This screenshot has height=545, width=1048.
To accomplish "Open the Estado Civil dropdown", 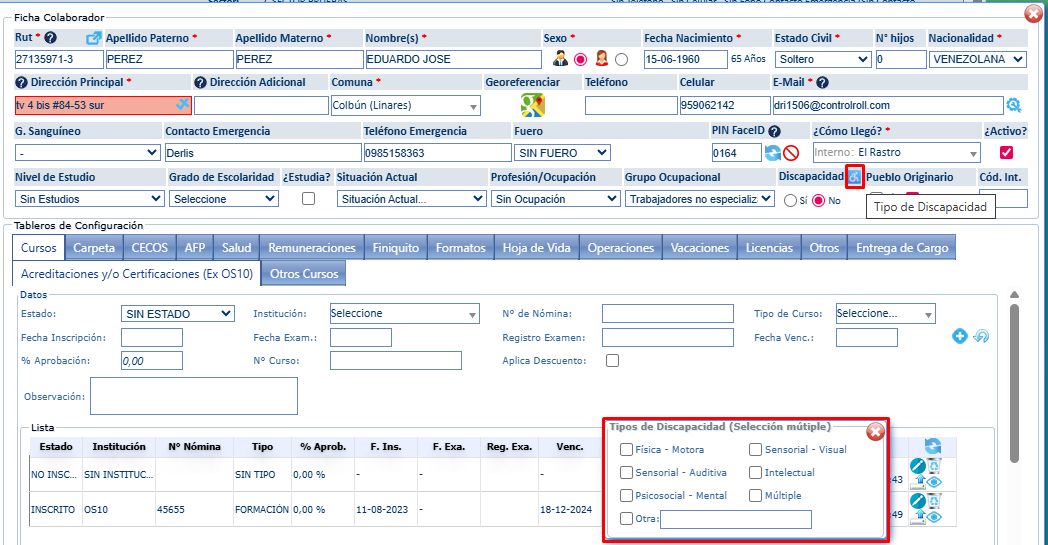I will coord(822,60).
